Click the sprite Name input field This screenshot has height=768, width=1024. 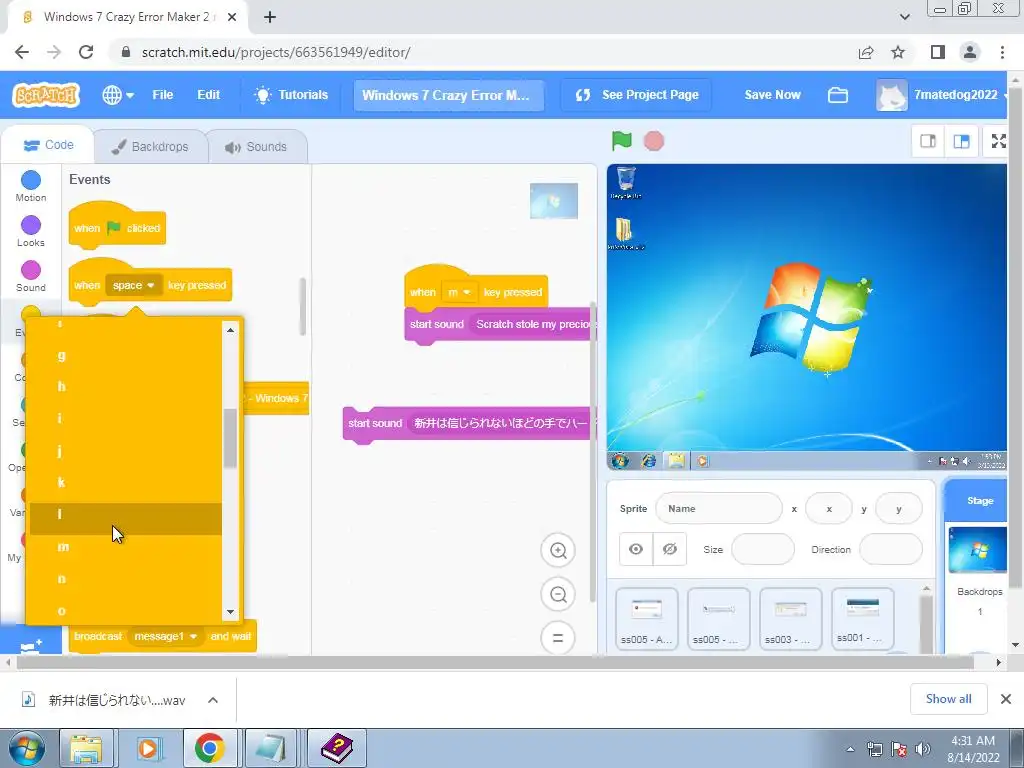click(x=718, y=509)
